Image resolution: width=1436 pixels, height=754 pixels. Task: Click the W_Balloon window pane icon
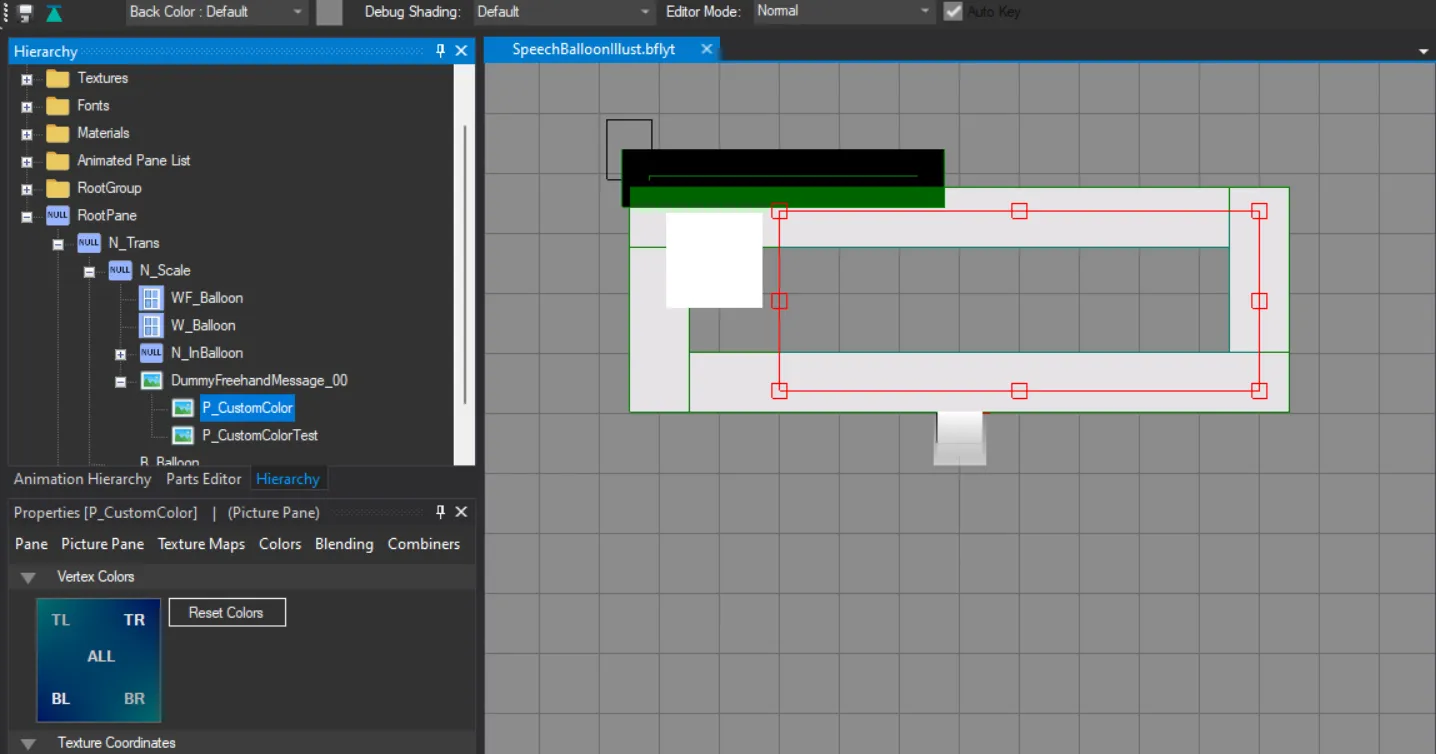[151, 325]
